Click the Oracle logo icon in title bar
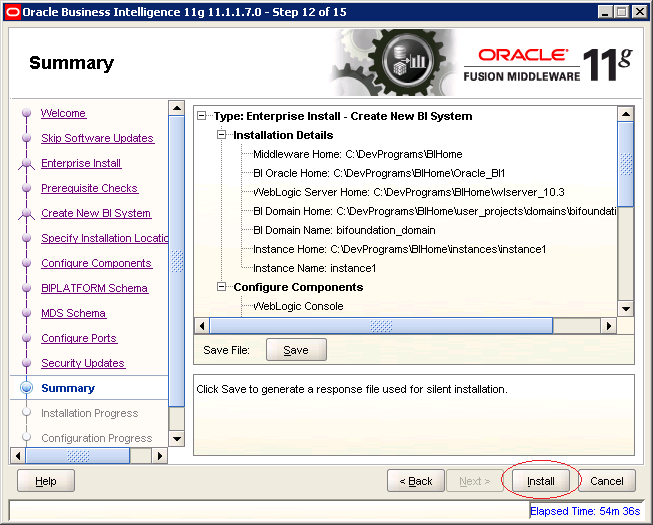Screen dimensions: 653x525 12,12
